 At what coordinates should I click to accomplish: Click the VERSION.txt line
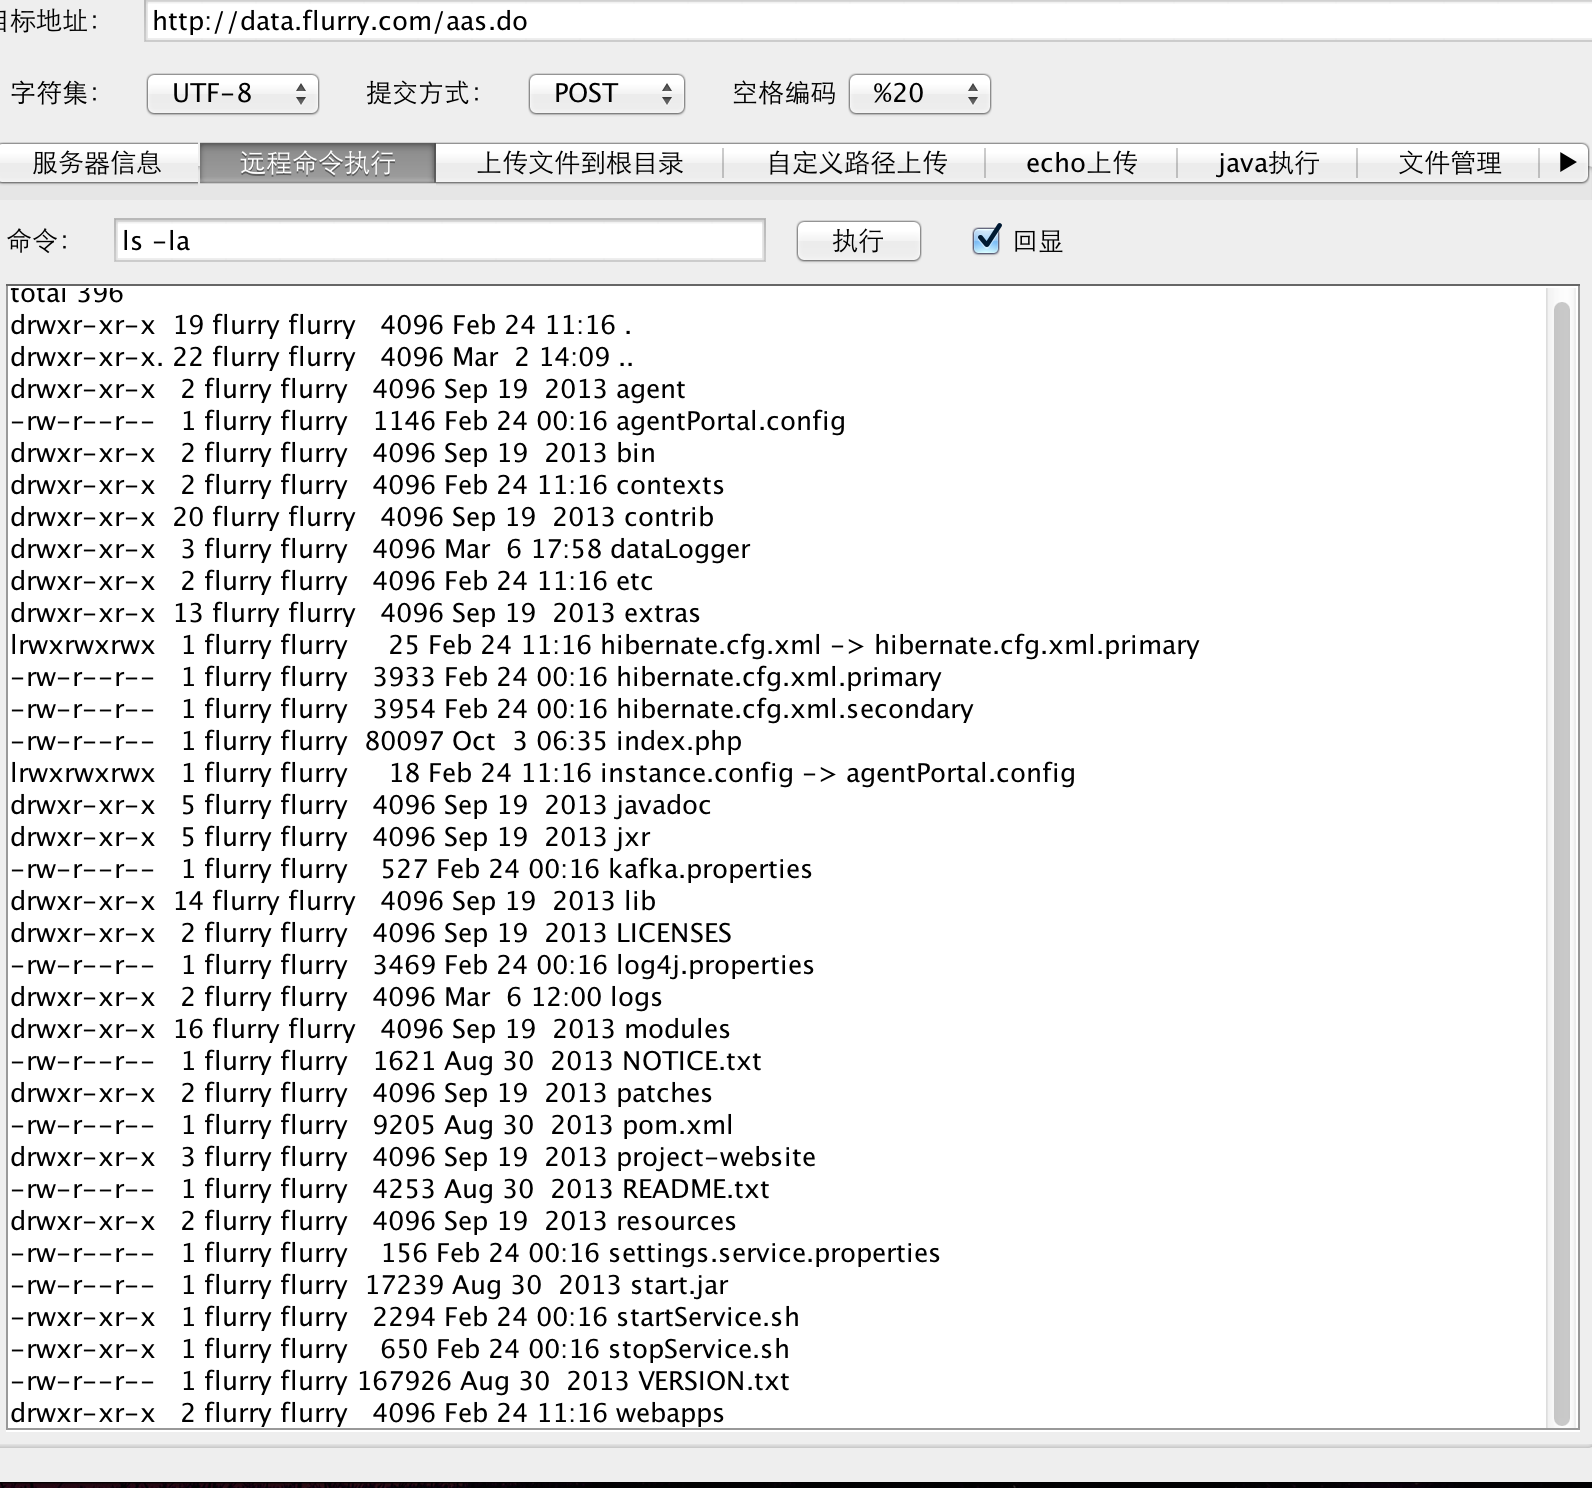[400, 1381]
